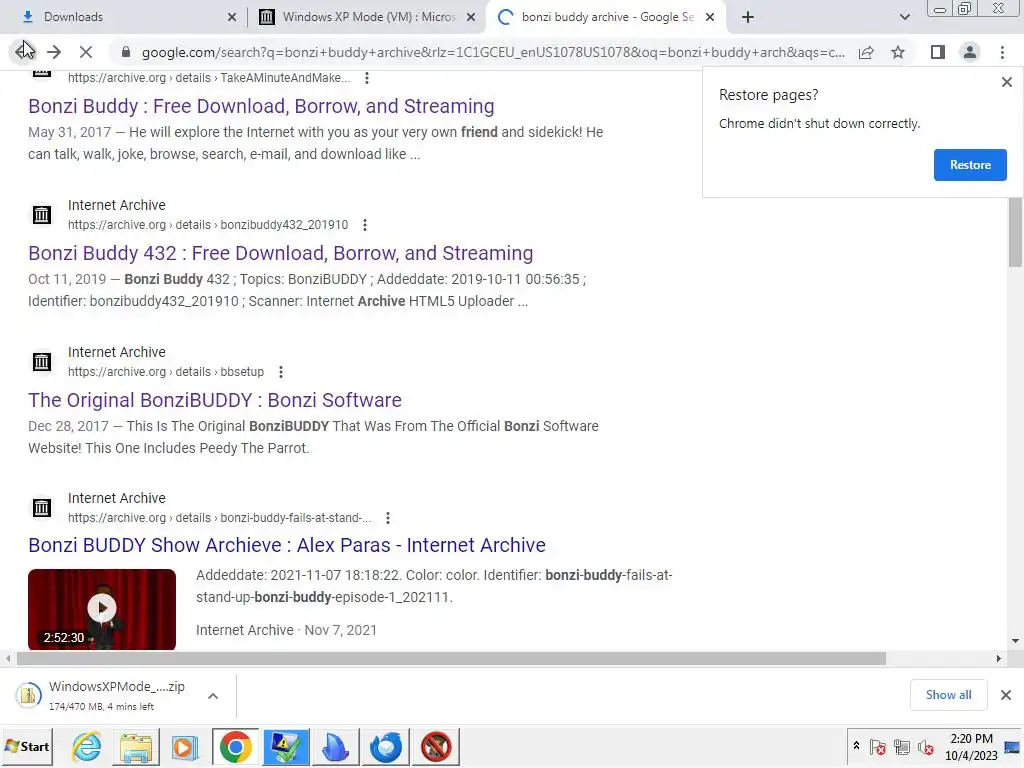This screenshot has height=768, width=1024.
Task: Open the monitor with warning checkmark taskbar icon
Action: point(286,746)
